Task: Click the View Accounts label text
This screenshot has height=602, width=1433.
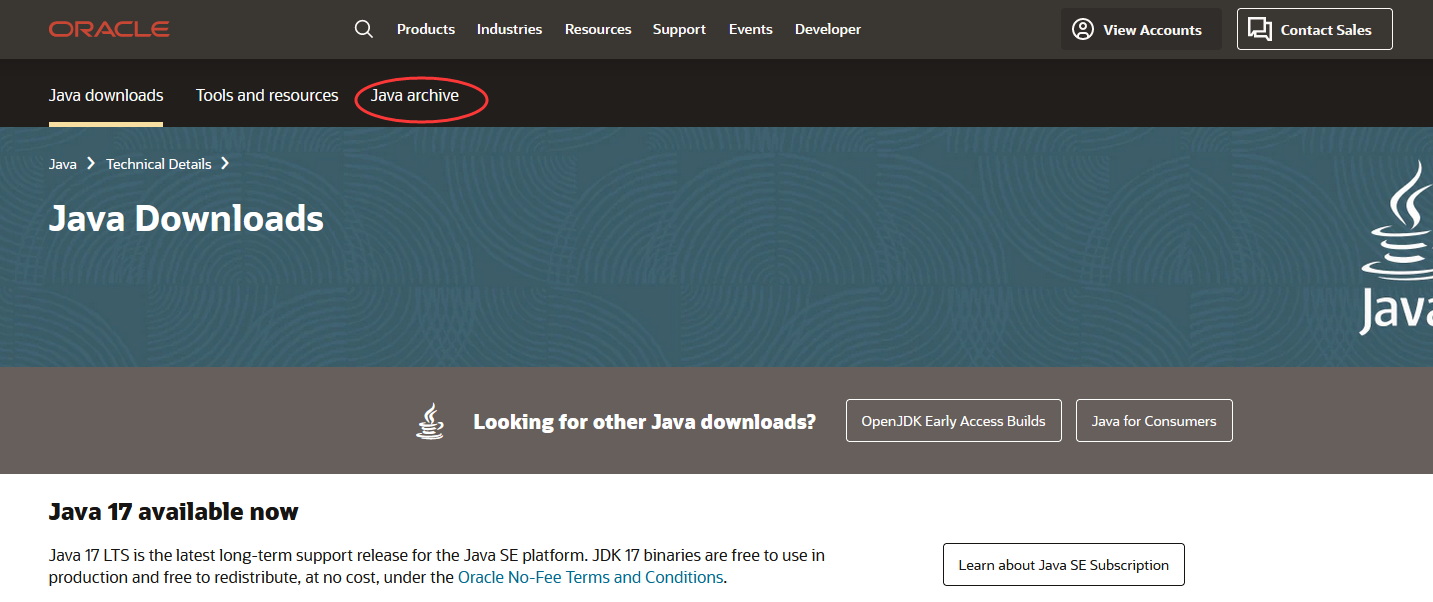Action: pos(1152,30)
